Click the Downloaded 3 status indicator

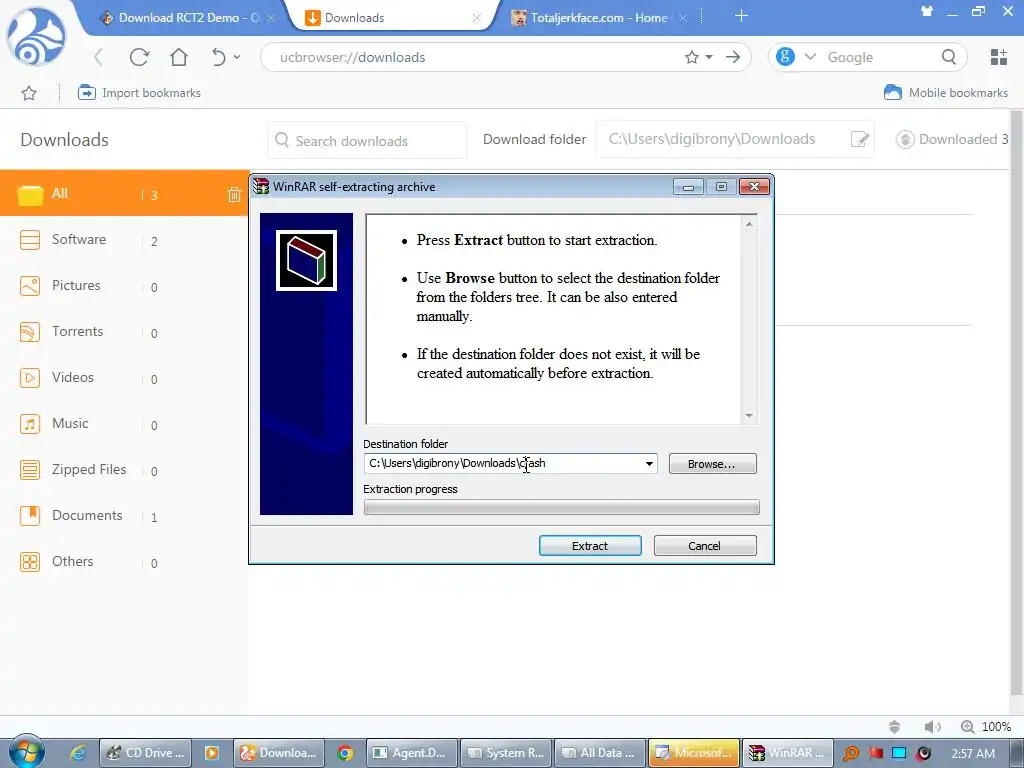[952, 139]
